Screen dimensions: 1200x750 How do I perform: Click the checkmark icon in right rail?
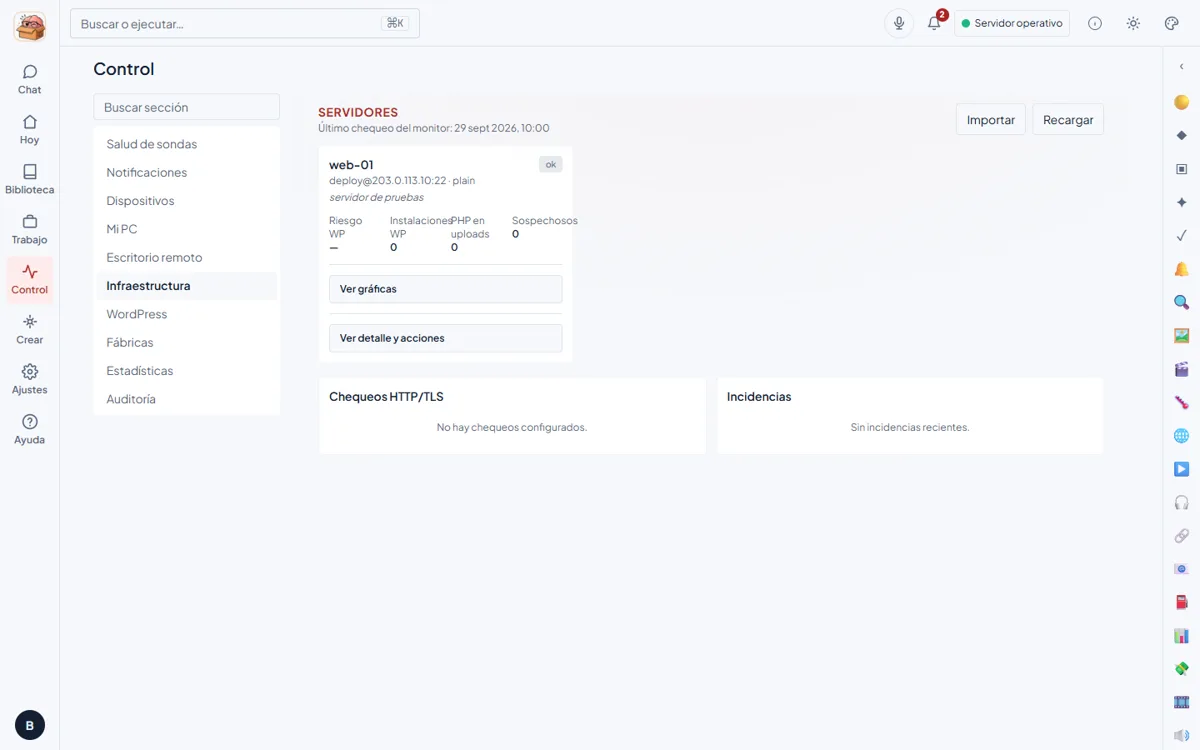(1181, 235)
